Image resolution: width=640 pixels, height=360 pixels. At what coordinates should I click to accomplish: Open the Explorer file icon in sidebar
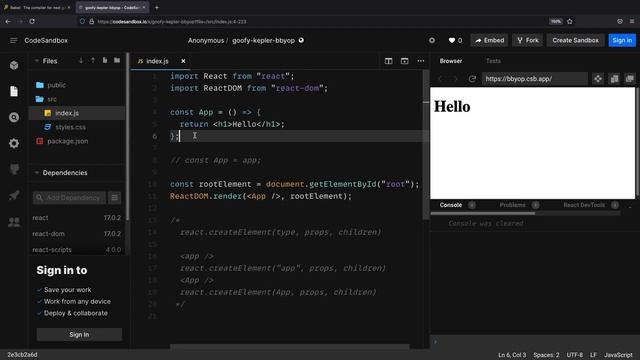click(14, 91)
